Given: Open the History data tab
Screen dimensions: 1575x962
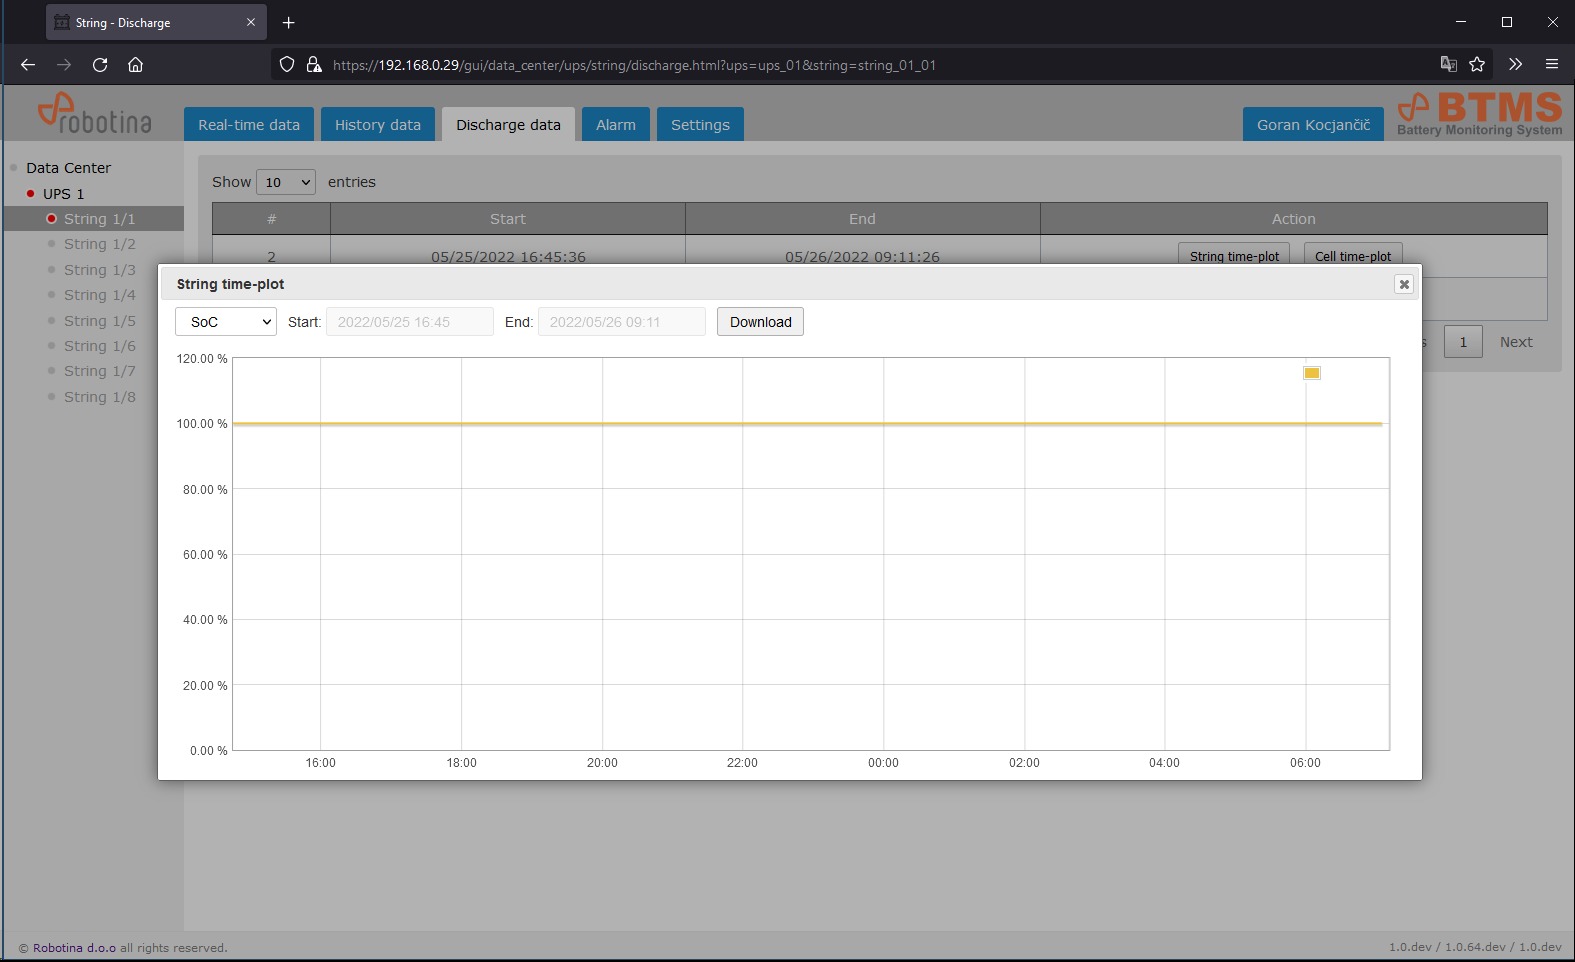Looking at the screenshot, I should pyautogui.click(x=378, y=125).
